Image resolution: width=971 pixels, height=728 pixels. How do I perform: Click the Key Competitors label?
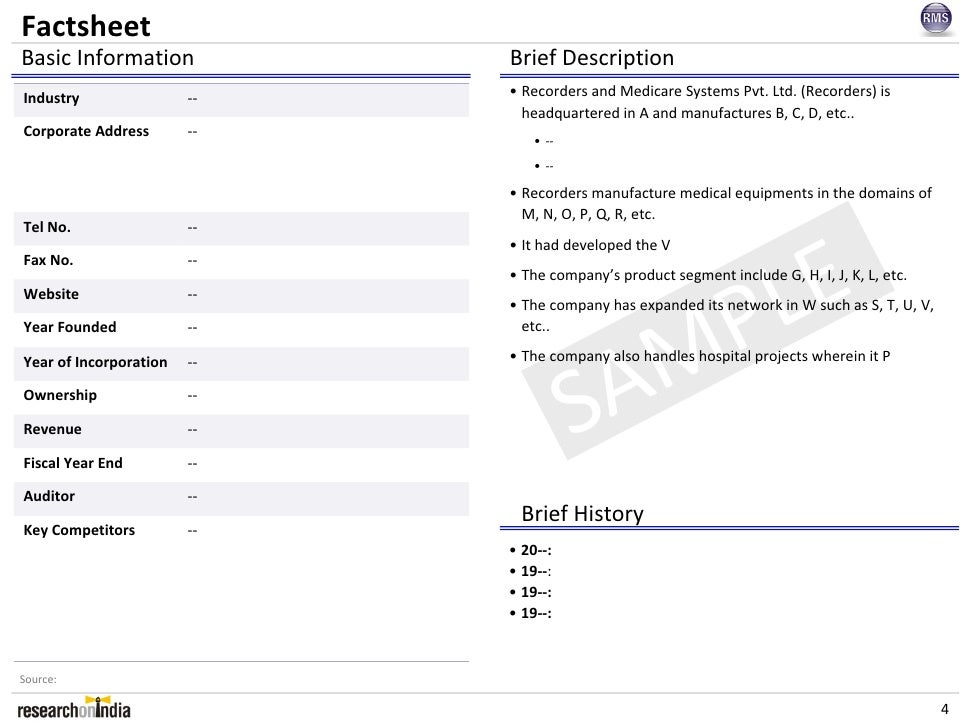(x=79, y=530)
